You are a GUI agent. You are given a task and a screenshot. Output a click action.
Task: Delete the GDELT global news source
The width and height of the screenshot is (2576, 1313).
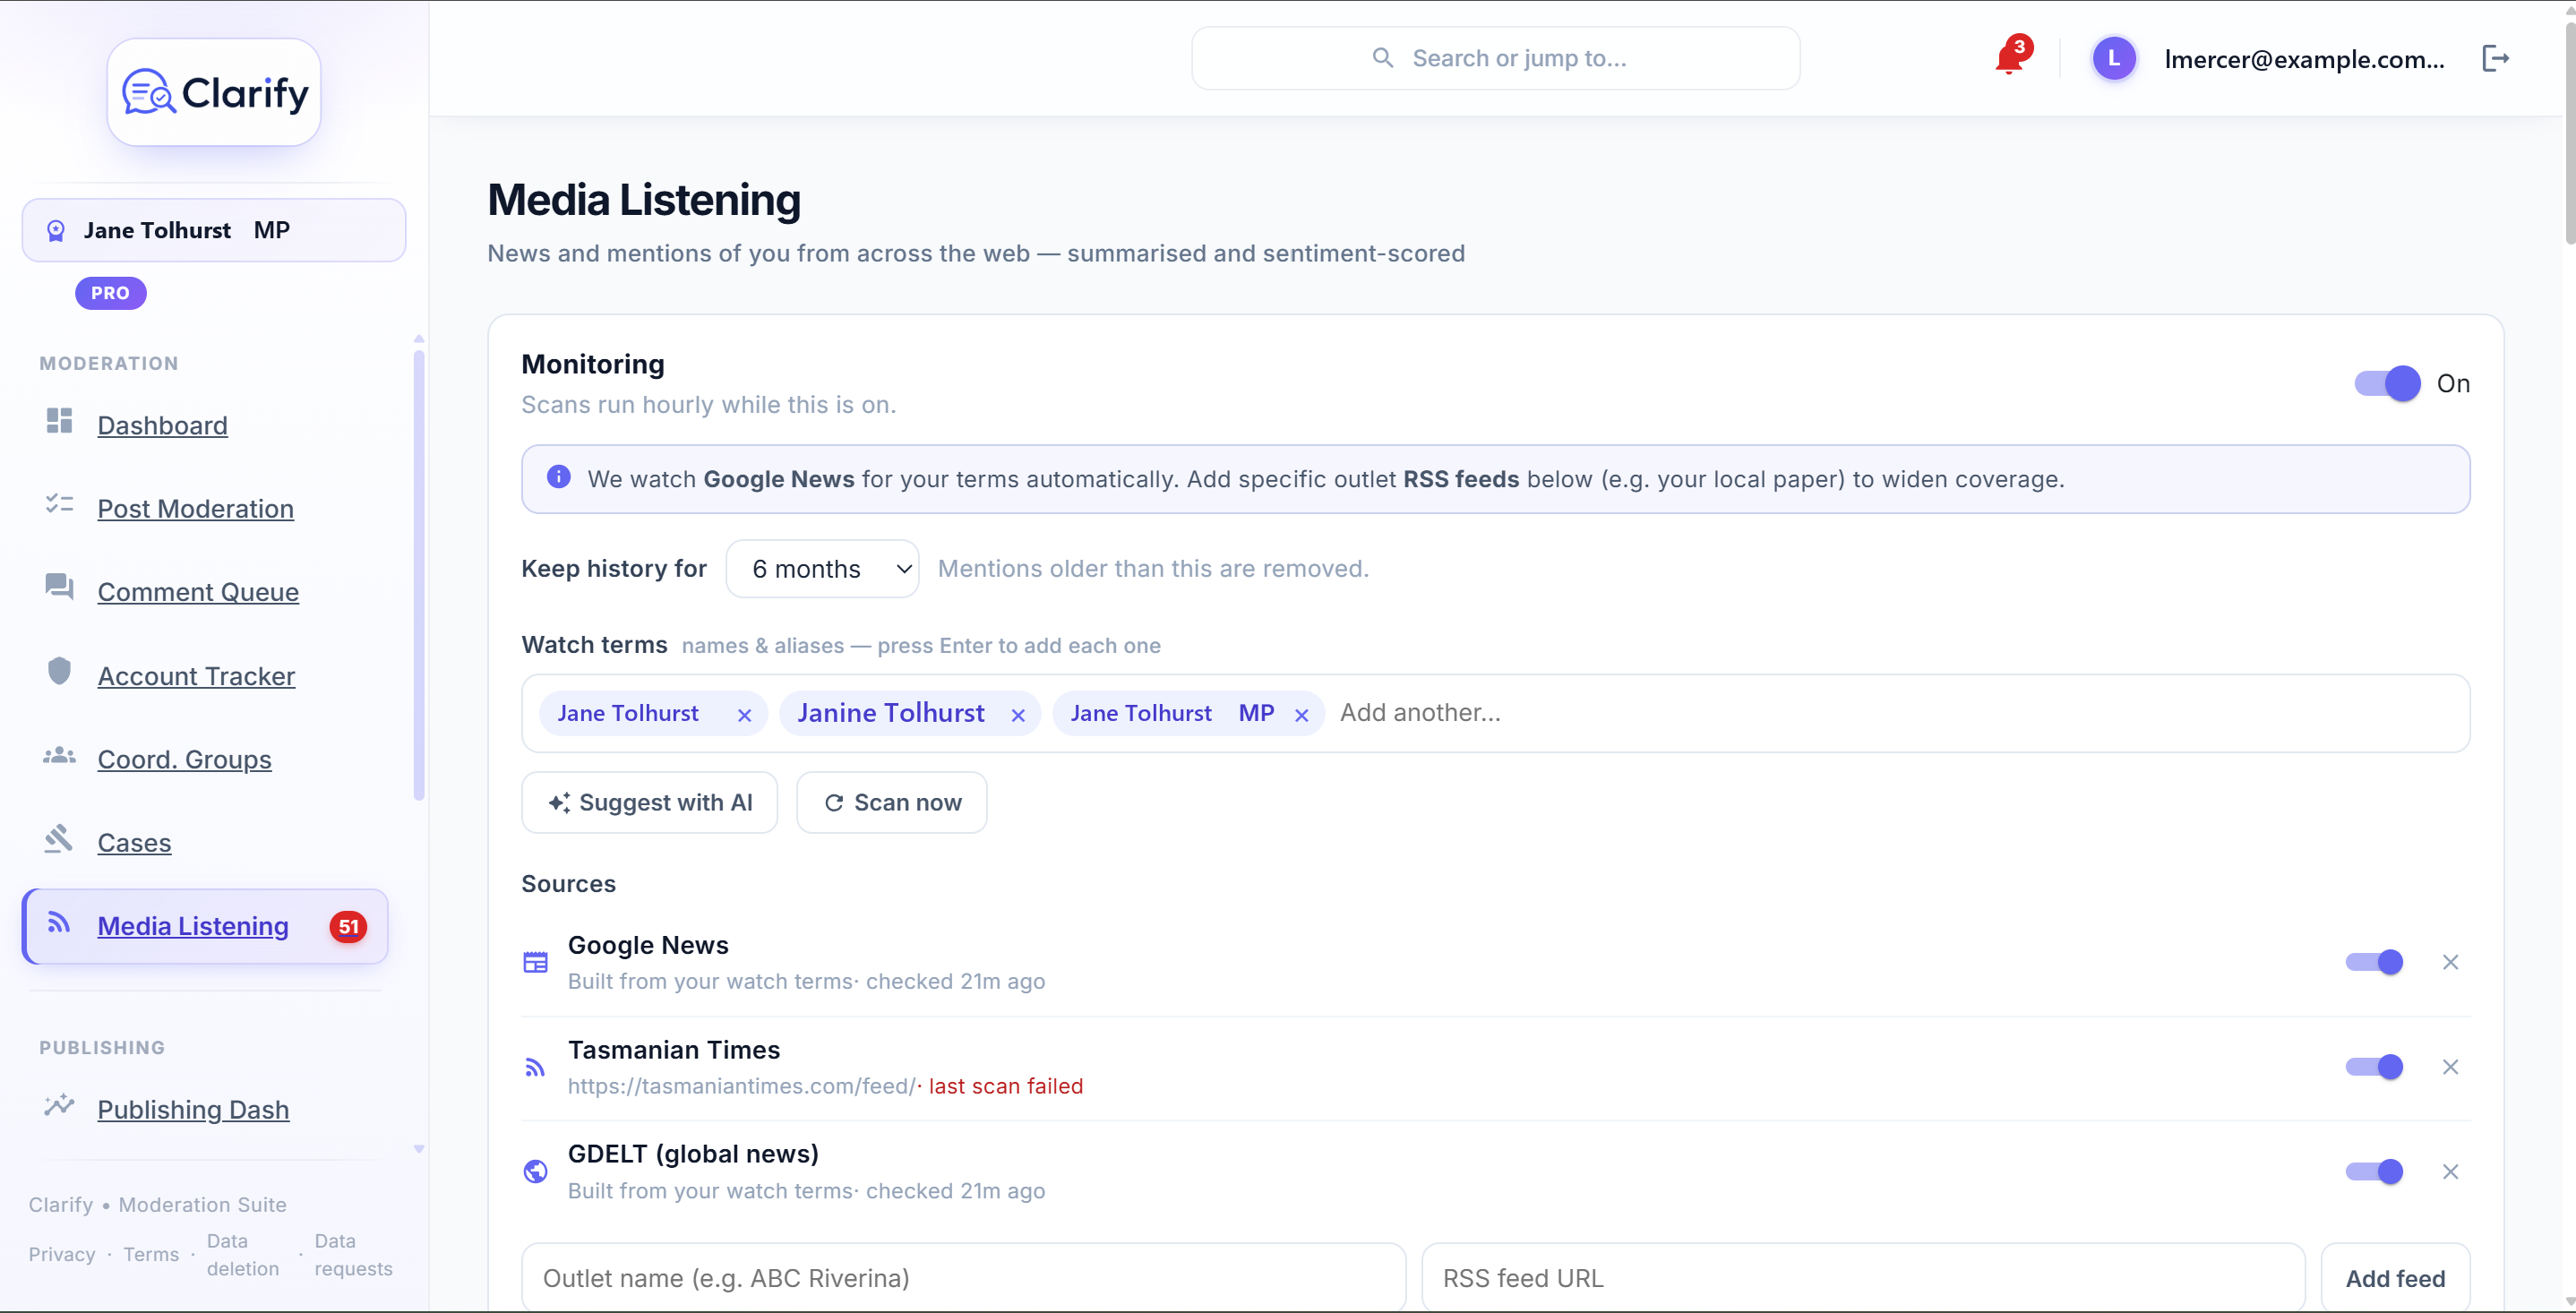pyautogui.click(x=2450, y=1171)
